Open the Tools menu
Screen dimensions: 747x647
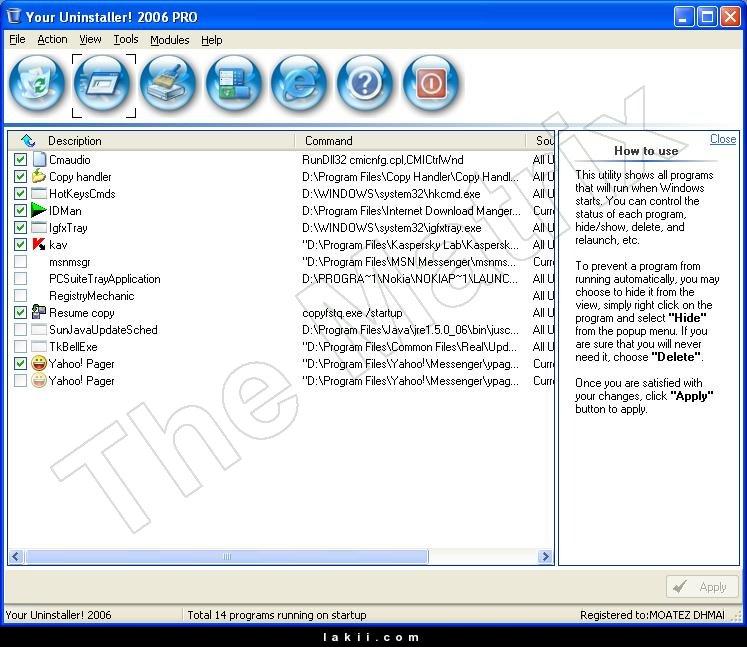click(126, 40)
